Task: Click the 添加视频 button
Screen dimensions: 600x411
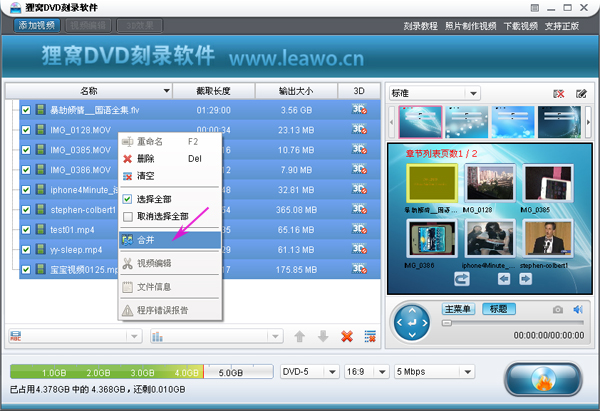Action: [x=37, y=26]
